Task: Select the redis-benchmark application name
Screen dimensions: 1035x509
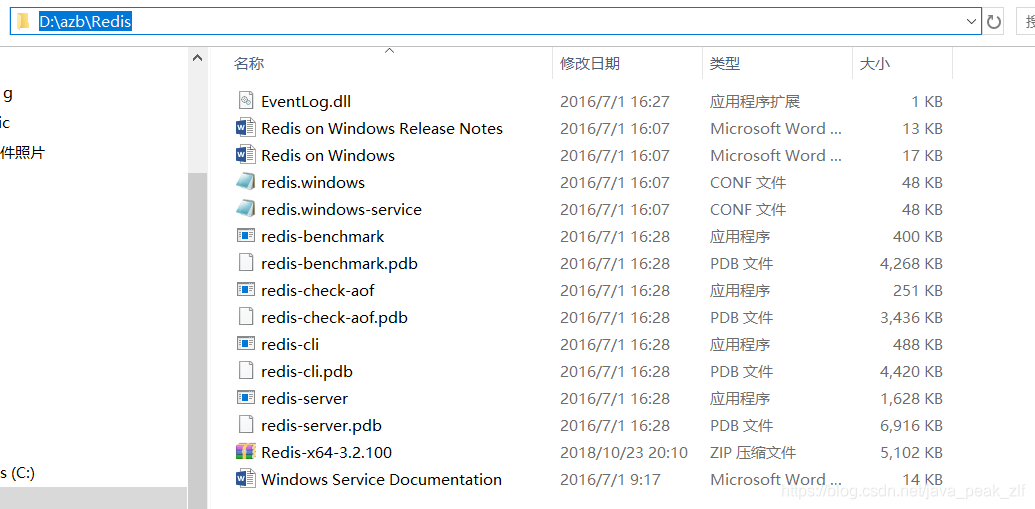Action: point(323,236)
